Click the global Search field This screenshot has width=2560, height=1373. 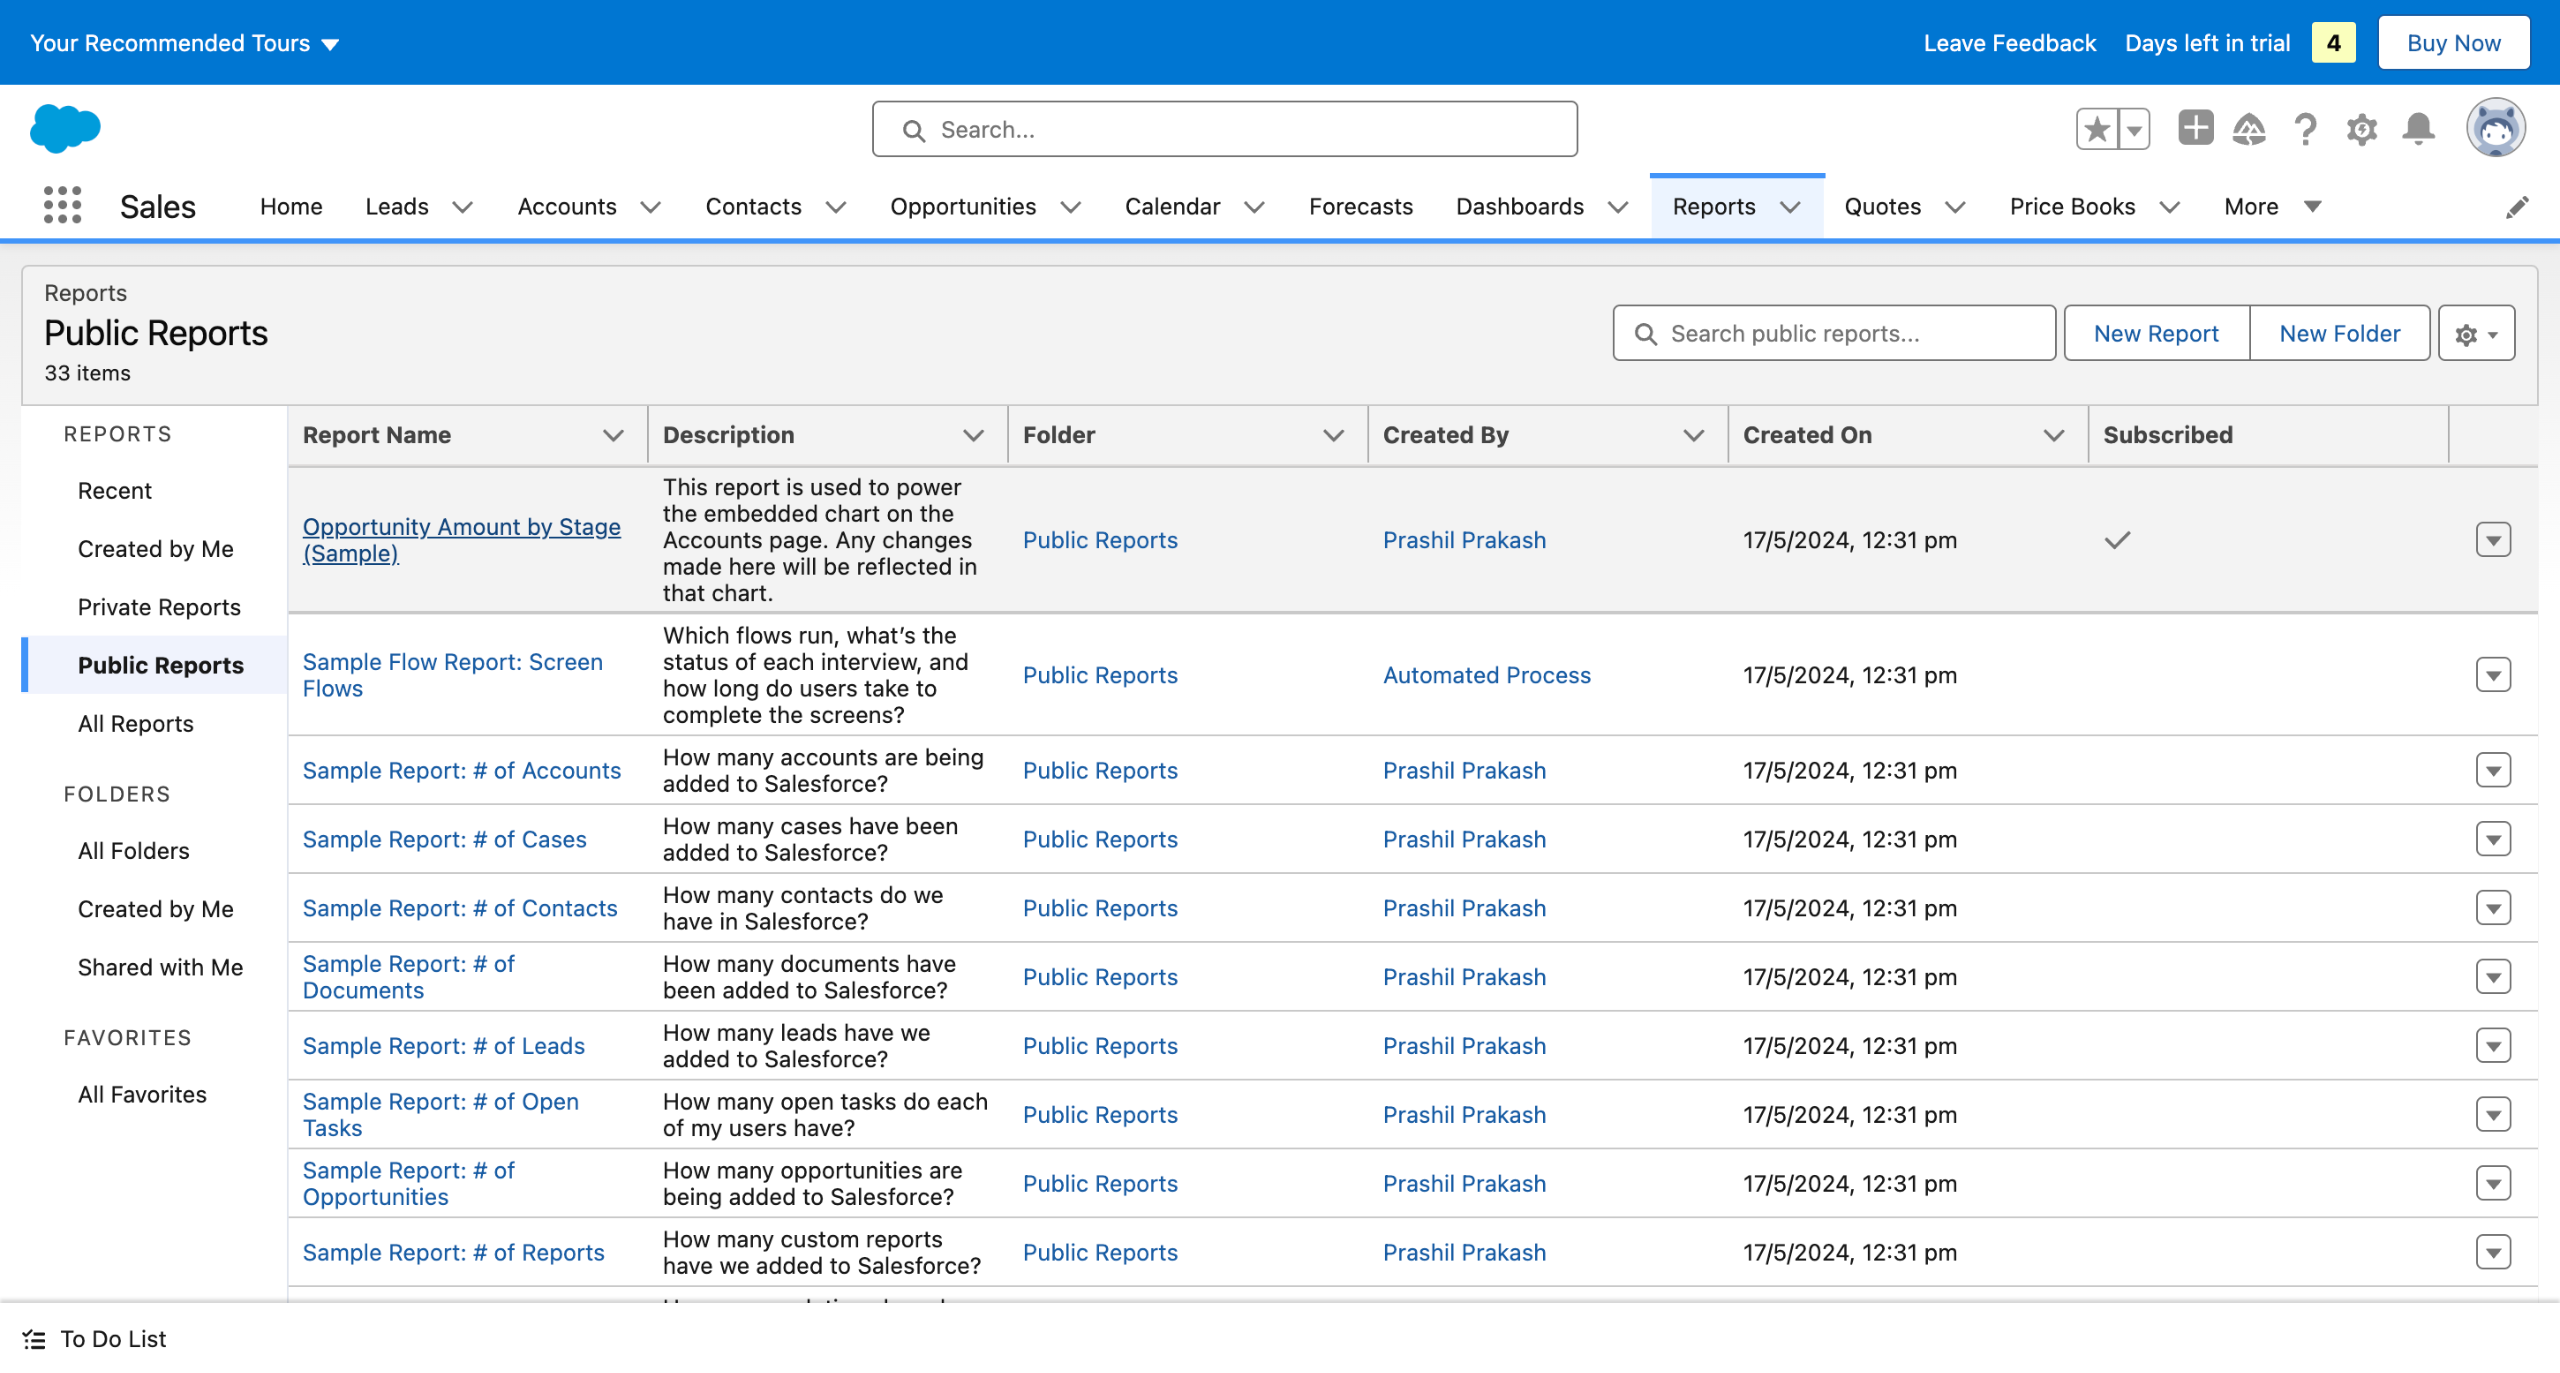coord(1224,129)
